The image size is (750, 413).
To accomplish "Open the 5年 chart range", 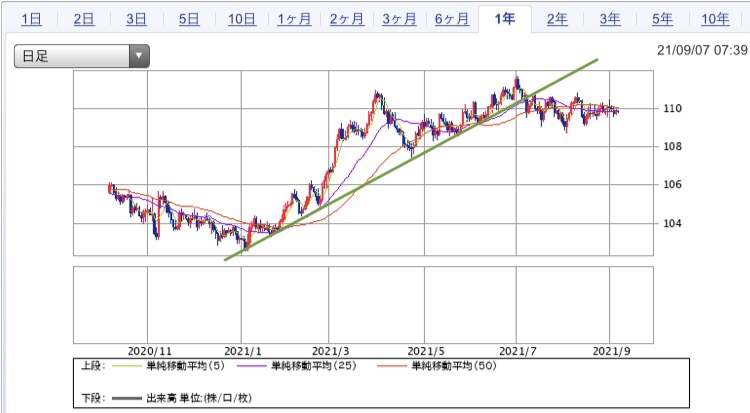I will click(662, 19).
